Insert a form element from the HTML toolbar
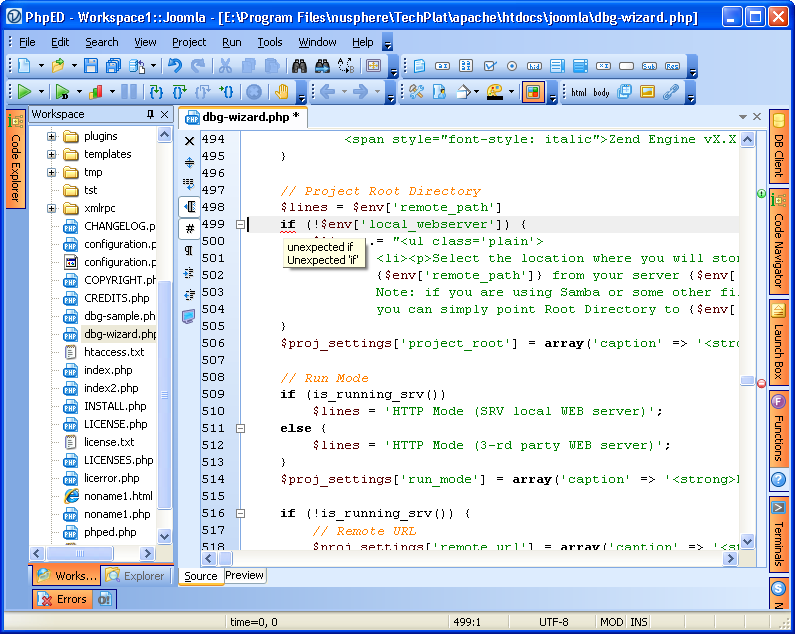Image resolution: width=795 pixels, height=634 pixels. tap(419, 66)
